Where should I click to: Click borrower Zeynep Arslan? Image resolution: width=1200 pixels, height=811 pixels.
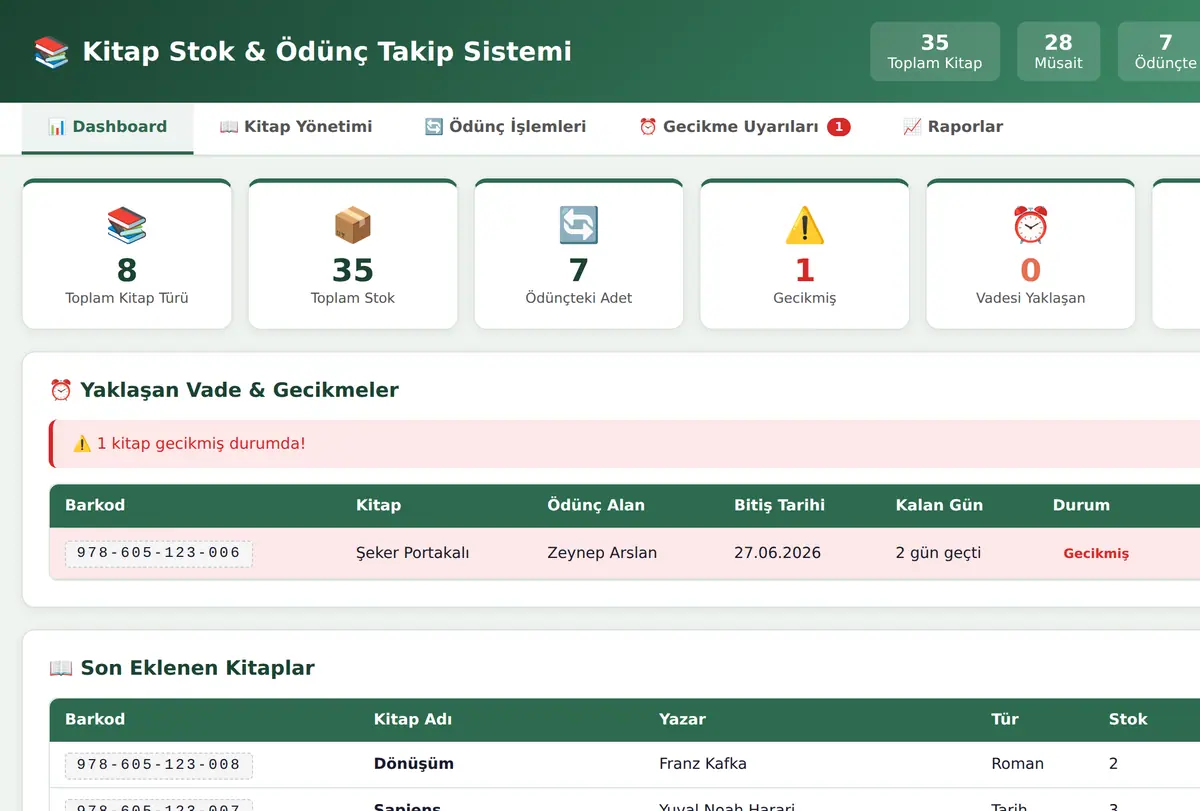[602, 553]
